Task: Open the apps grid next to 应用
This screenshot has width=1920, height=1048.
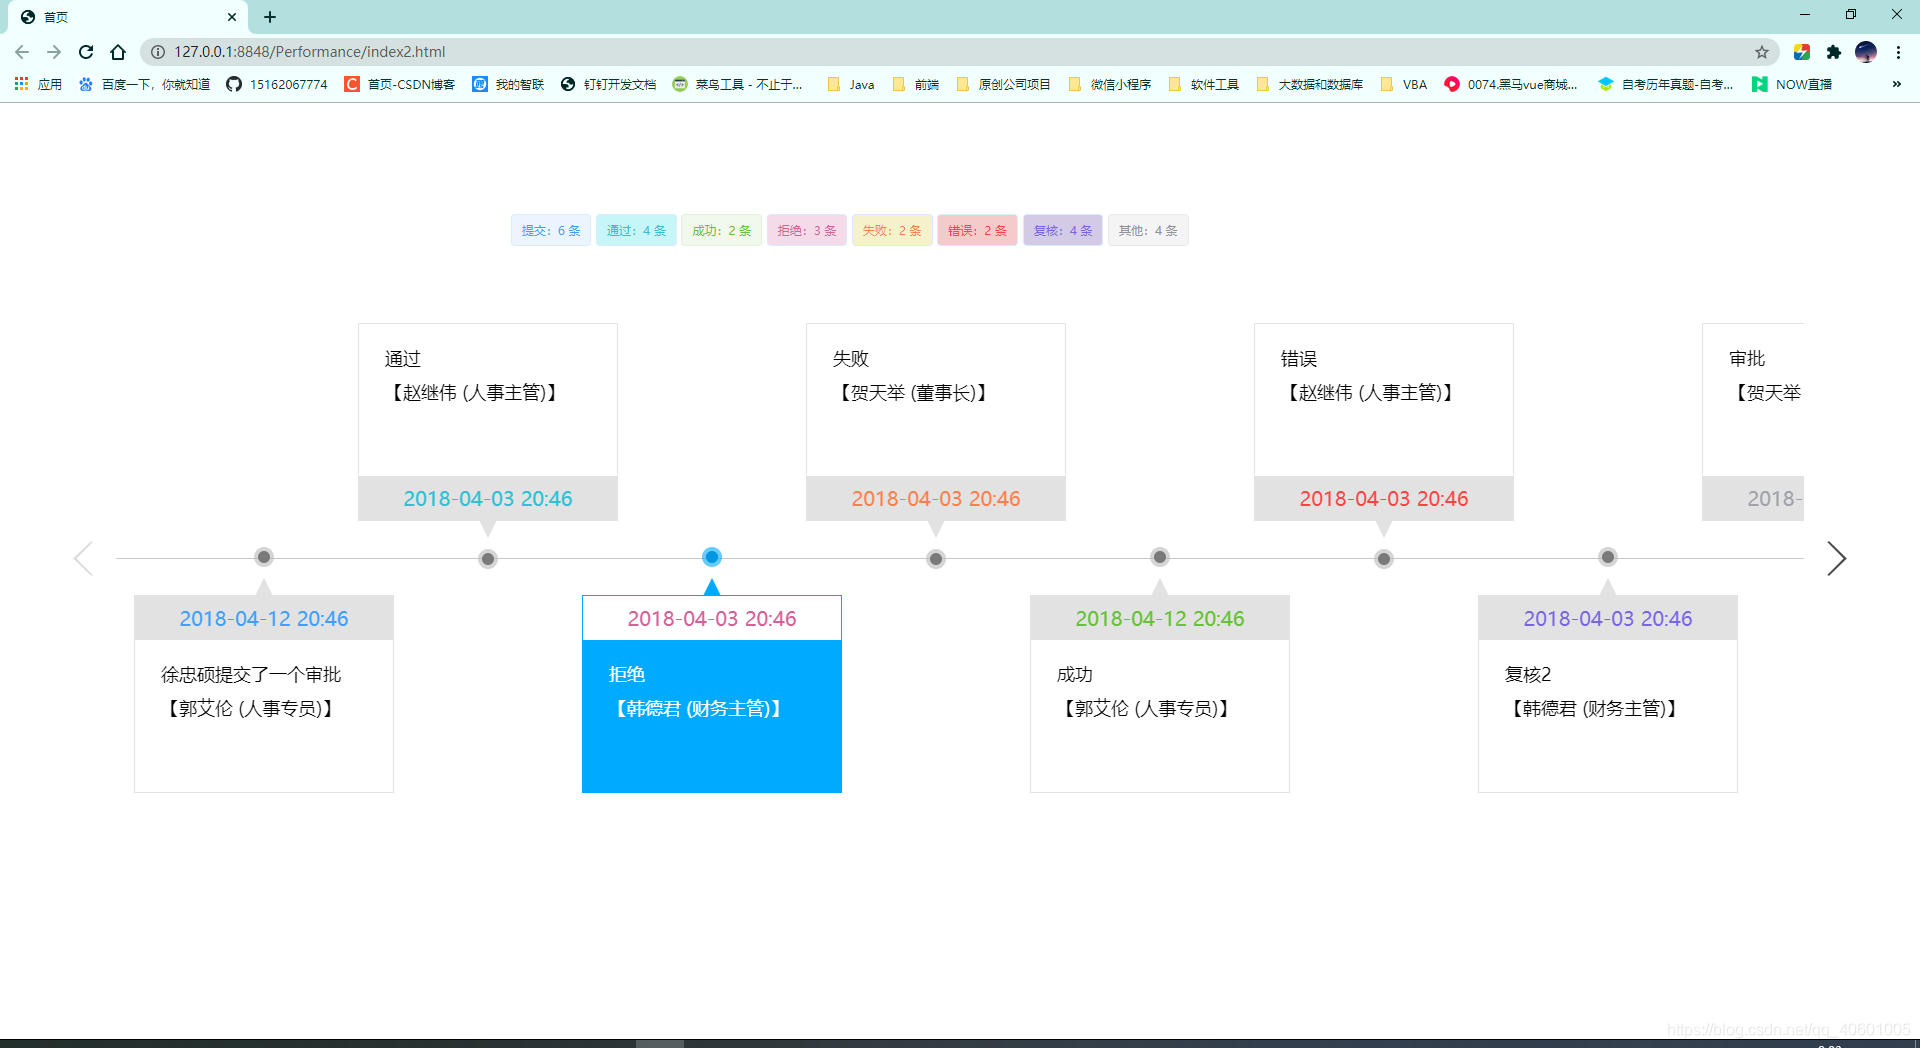Action: [20, 84]
